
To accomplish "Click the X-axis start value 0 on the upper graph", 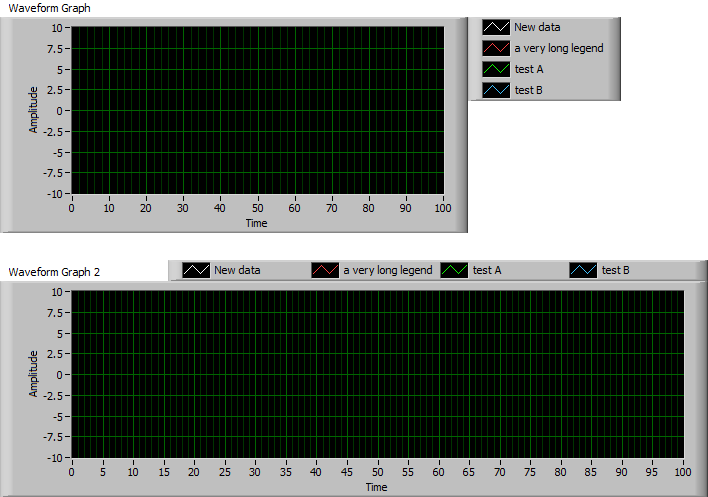I will 71,208.
